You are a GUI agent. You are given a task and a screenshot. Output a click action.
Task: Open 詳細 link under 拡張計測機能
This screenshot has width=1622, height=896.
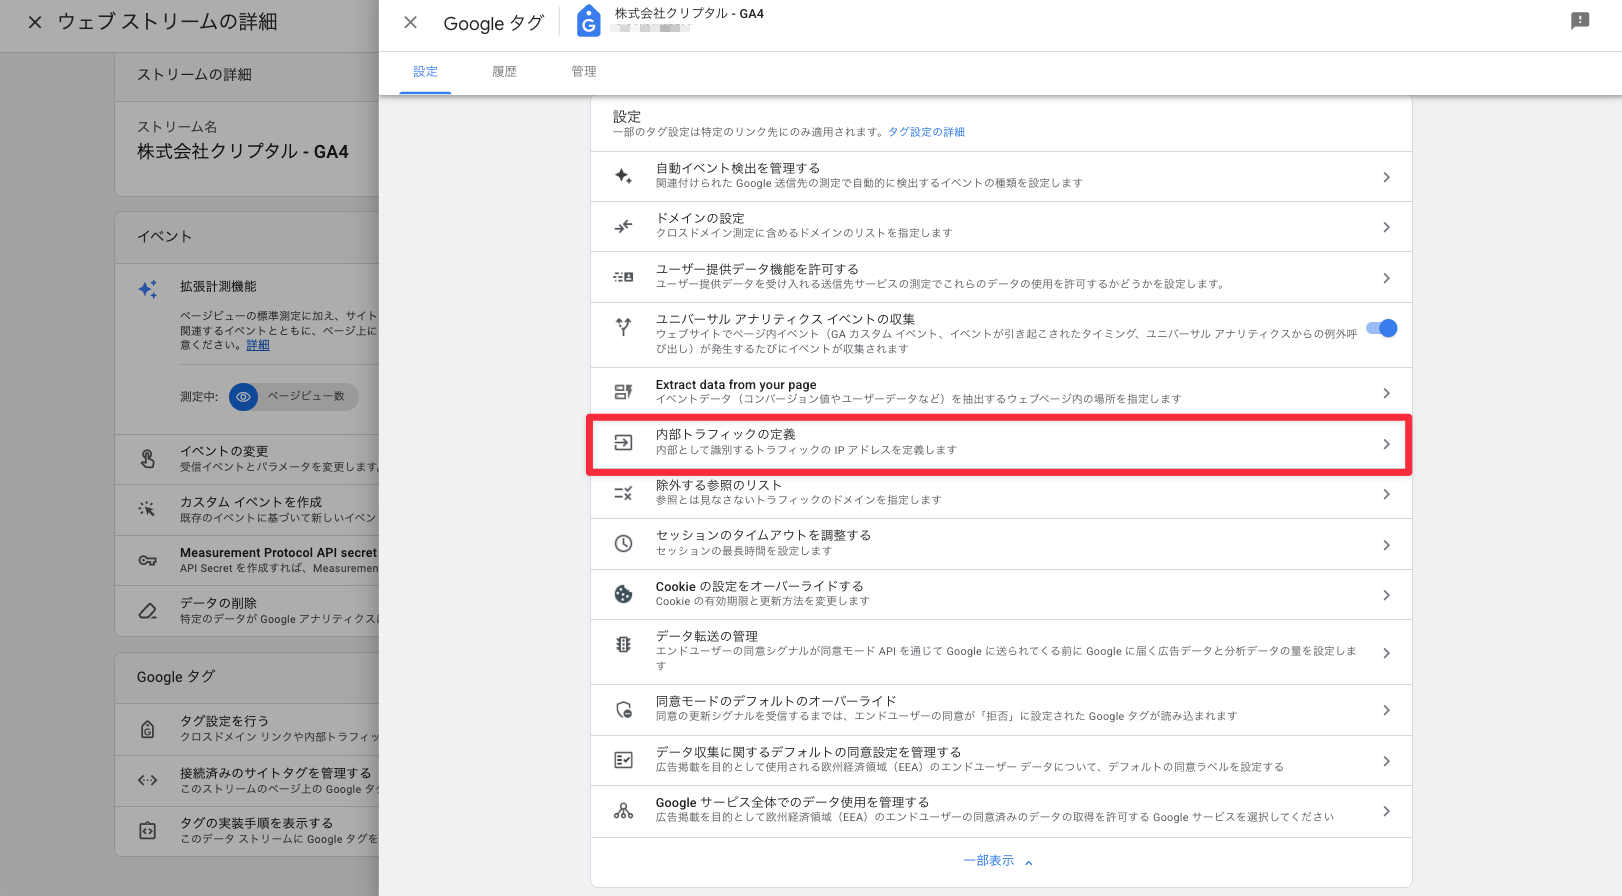click(x=258, y=345)
